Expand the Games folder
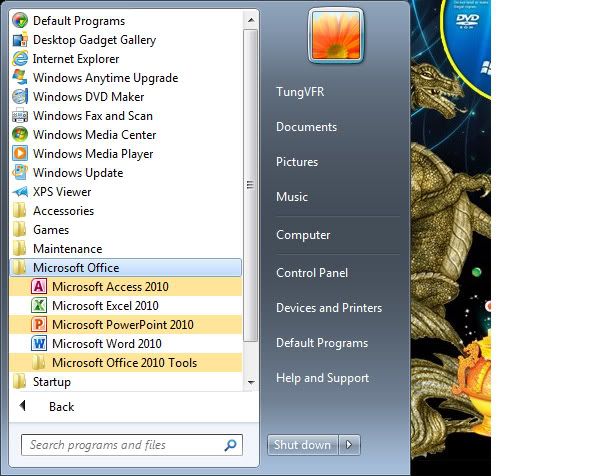The height and width of the screenshot is (476, 614). point(125,230)
